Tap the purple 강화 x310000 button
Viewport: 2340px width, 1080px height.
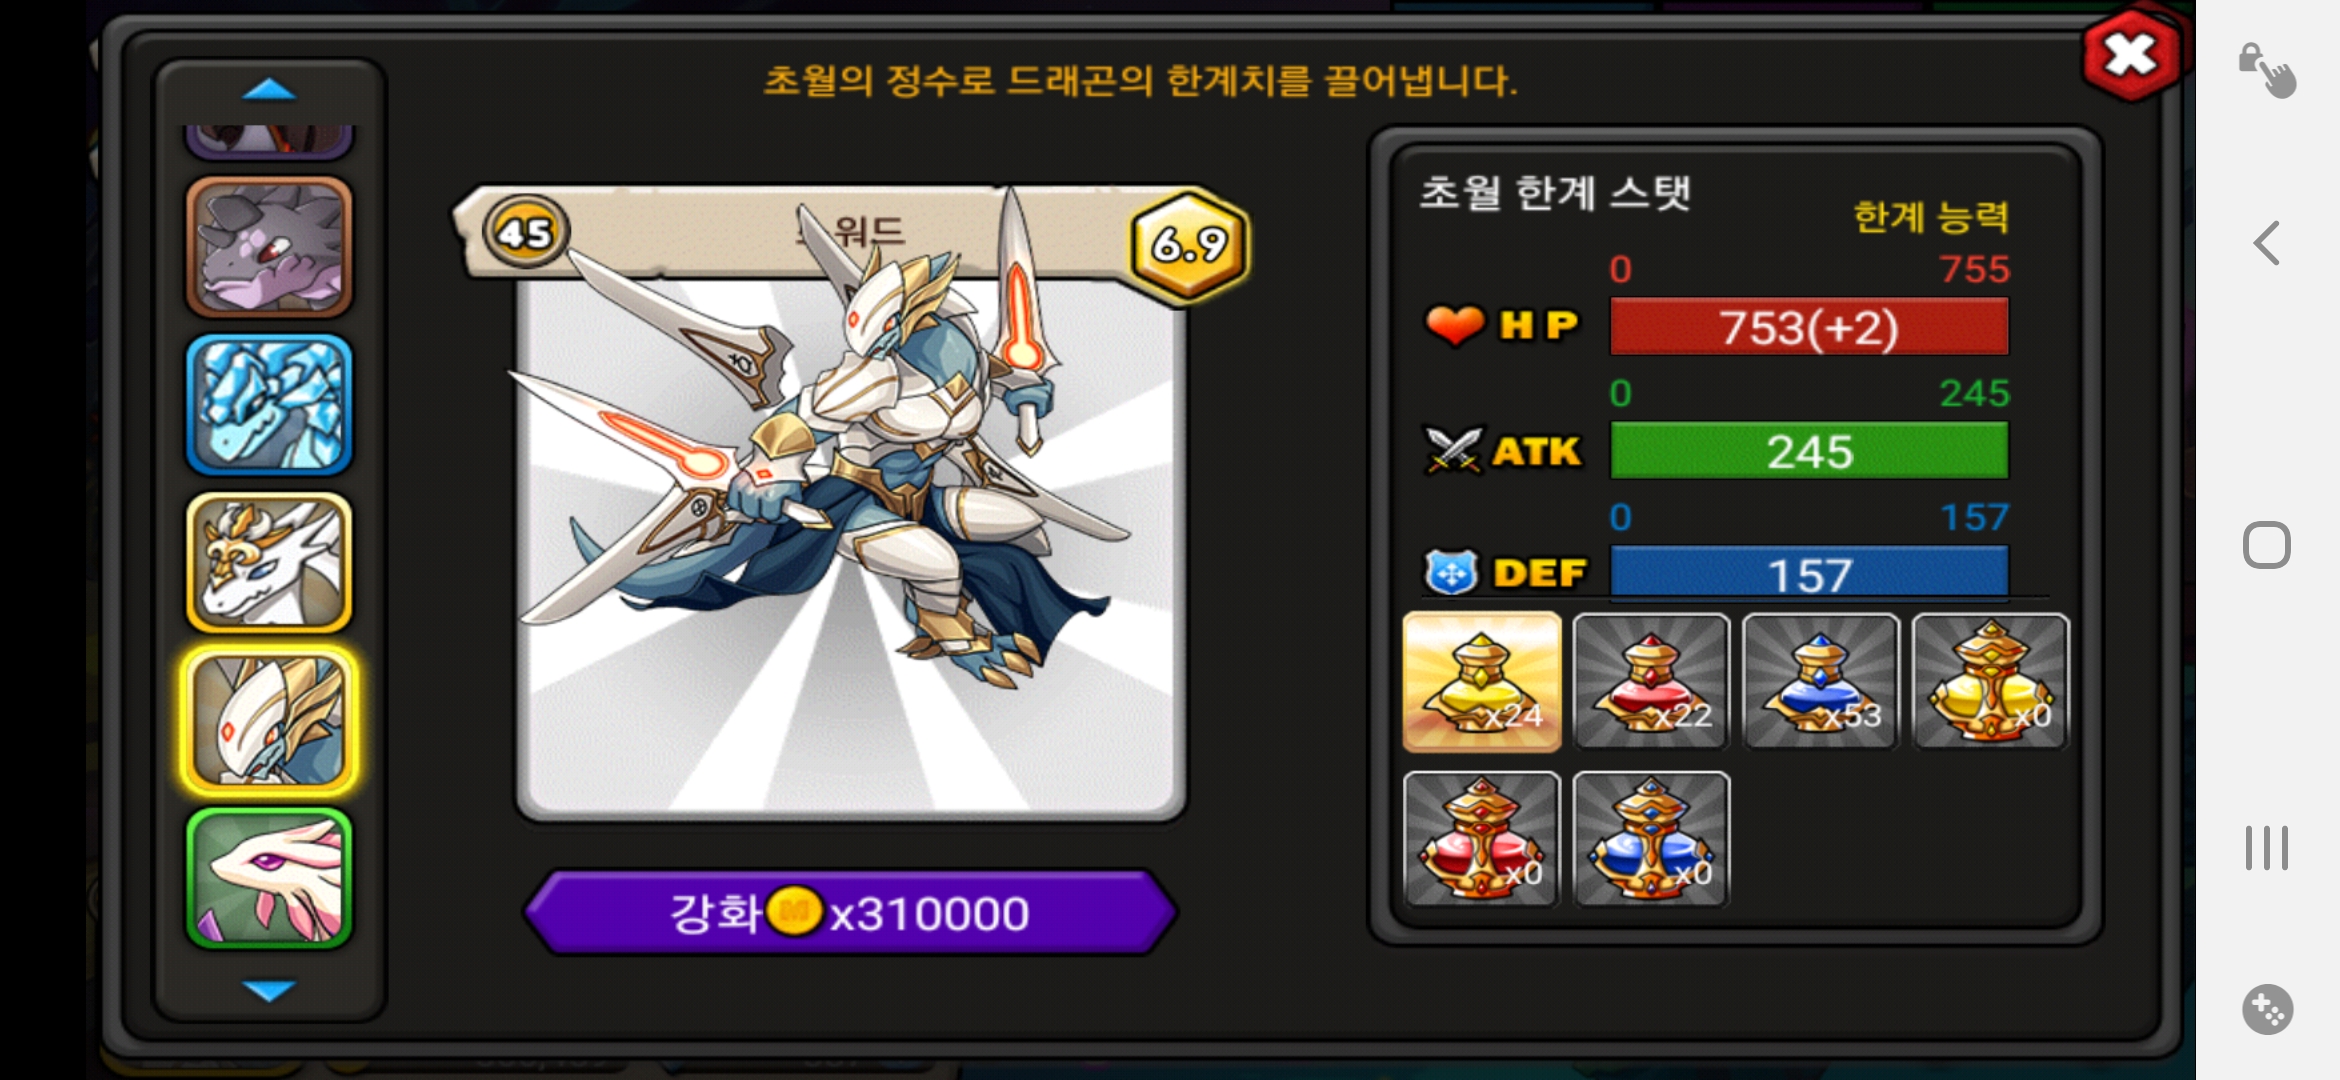pos(850,912)
